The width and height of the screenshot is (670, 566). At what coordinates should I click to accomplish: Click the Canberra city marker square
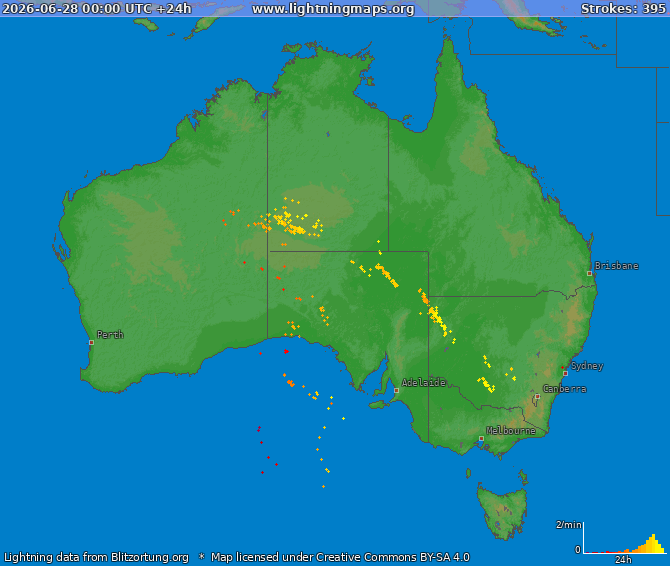click(538, 397)
